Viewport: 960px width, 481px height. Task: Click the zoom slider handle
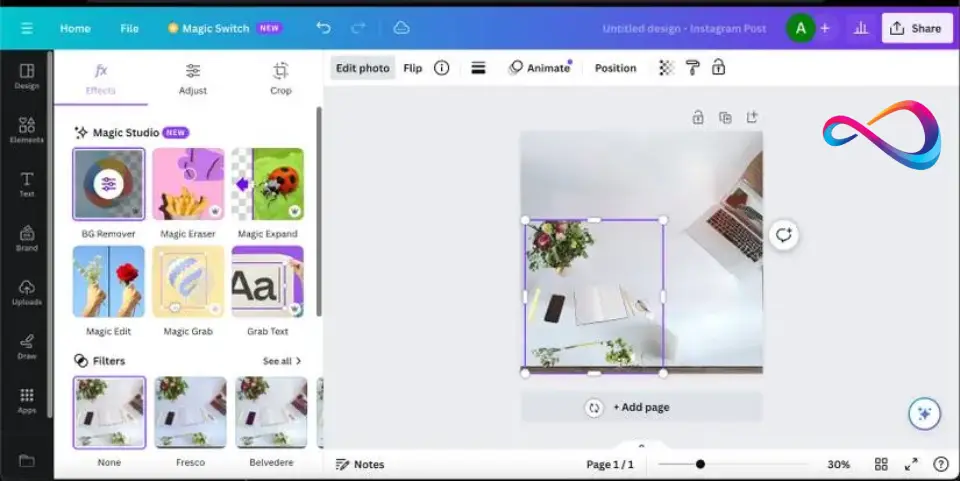click(x=700, y=464)
